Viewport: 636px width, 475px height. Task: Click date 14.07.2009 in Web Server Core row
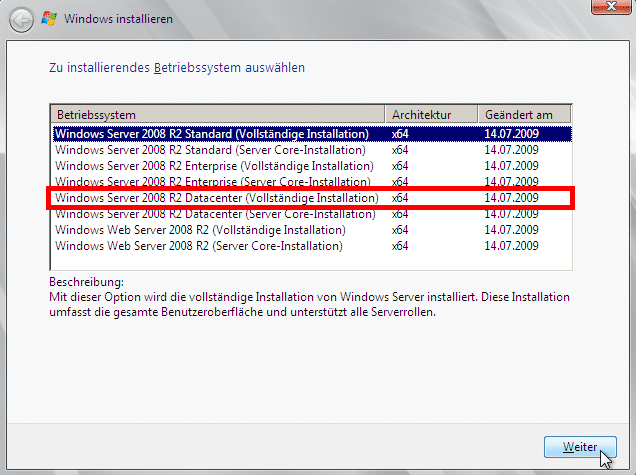[511, 246]
